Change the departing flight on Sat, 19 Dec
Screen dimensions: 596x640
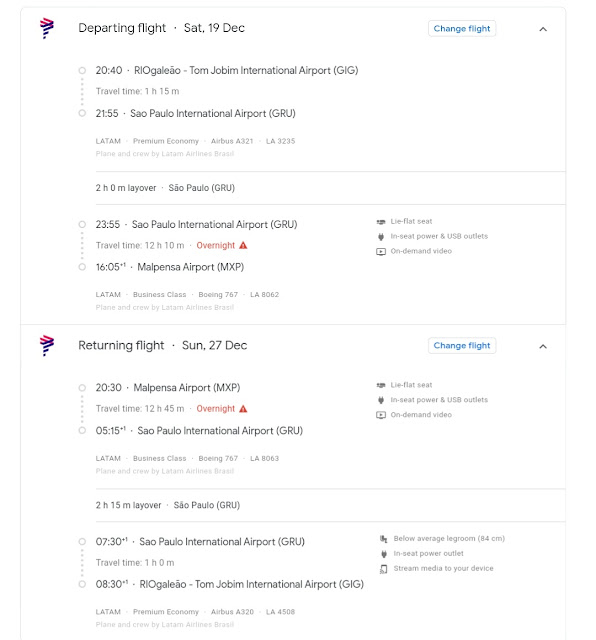(x=462, y=29)
